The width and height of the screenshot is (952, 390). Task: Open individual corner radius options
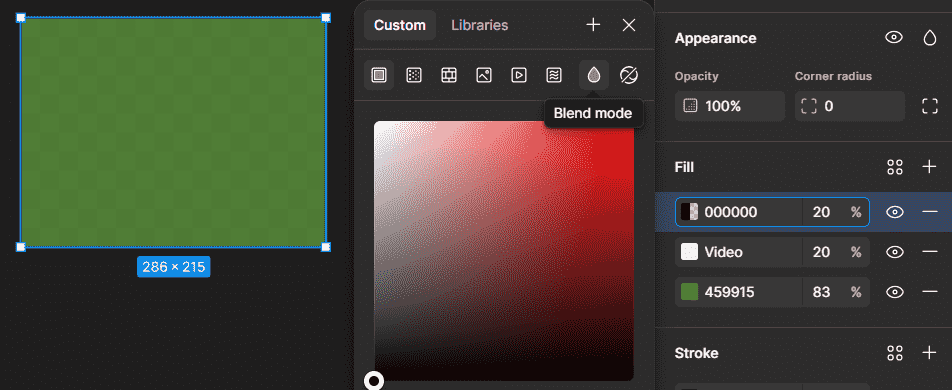[x=930, y=106]
